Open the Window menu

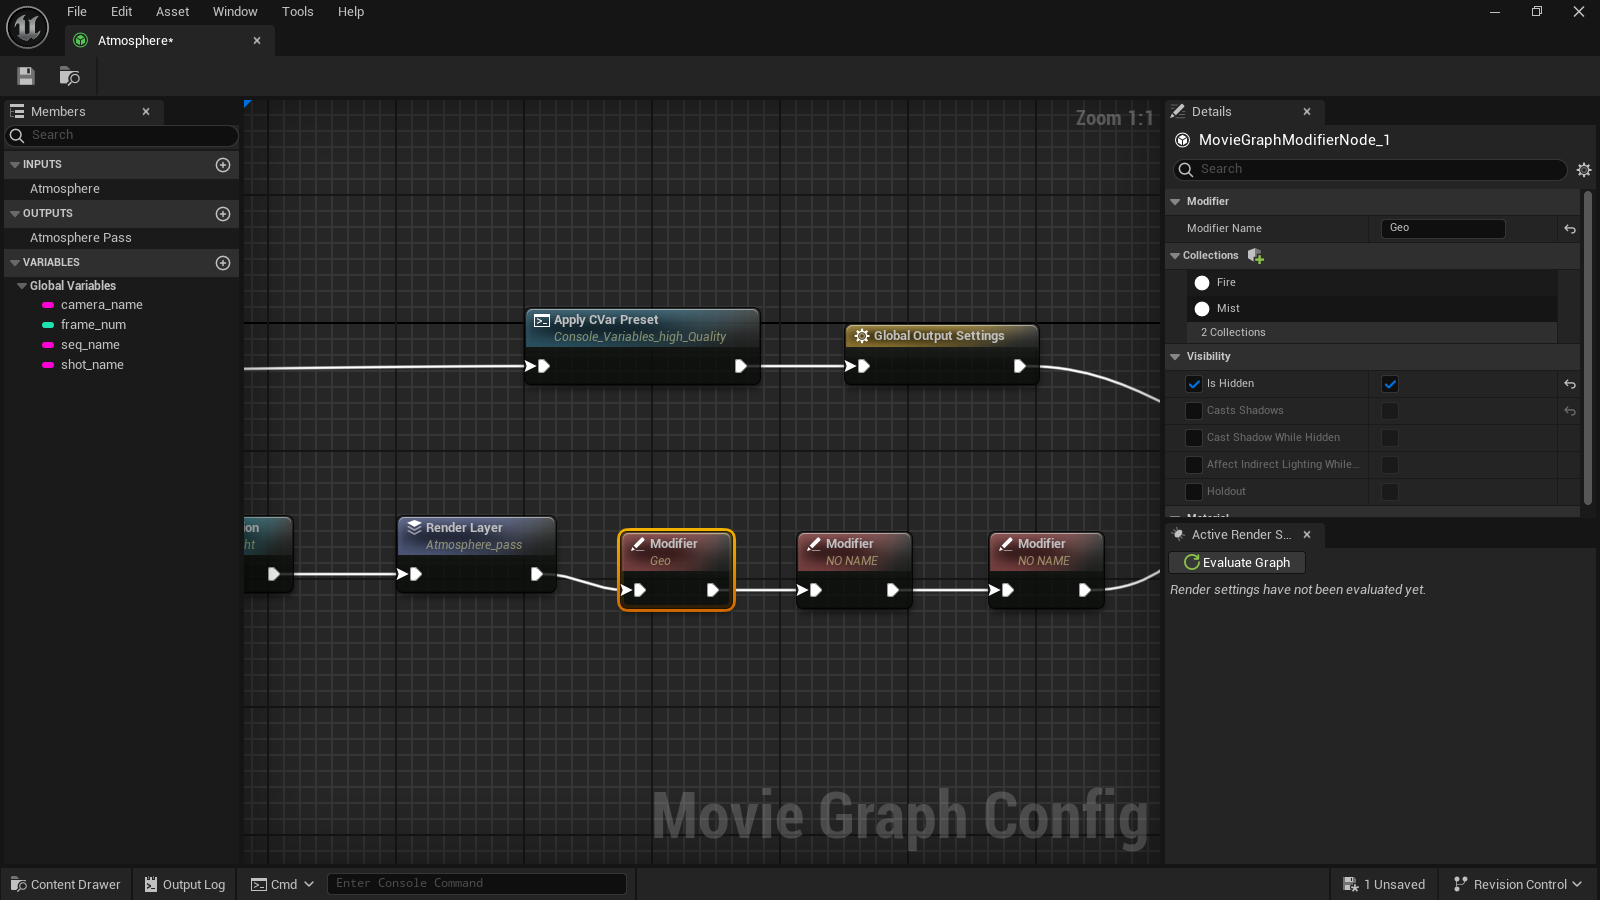tap(235, 12)
